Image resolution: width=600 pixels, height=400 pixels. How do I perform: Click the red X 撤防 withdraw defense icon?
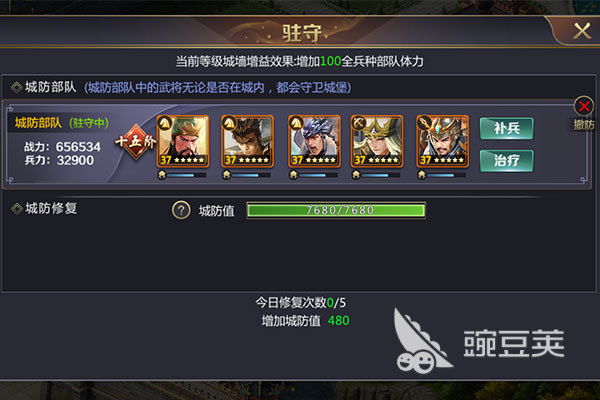pyautogui.click(x=584, y=106)
